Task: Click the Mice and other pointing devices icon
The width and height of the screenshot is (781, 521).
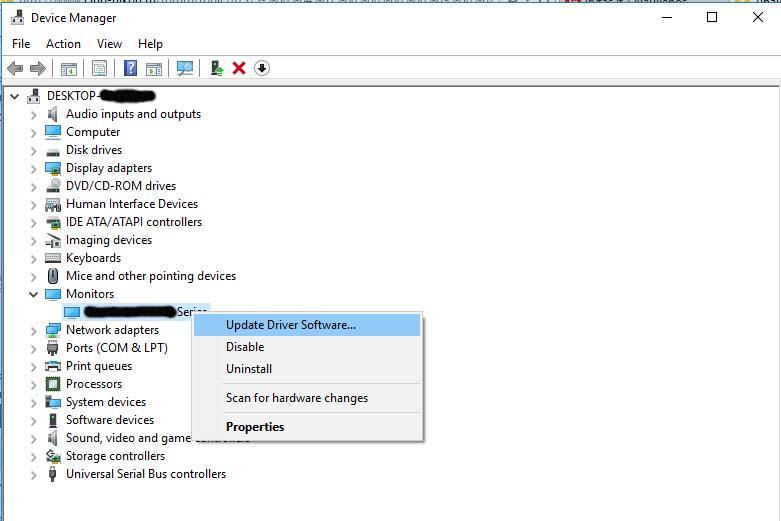Action: tap(53, 276)
